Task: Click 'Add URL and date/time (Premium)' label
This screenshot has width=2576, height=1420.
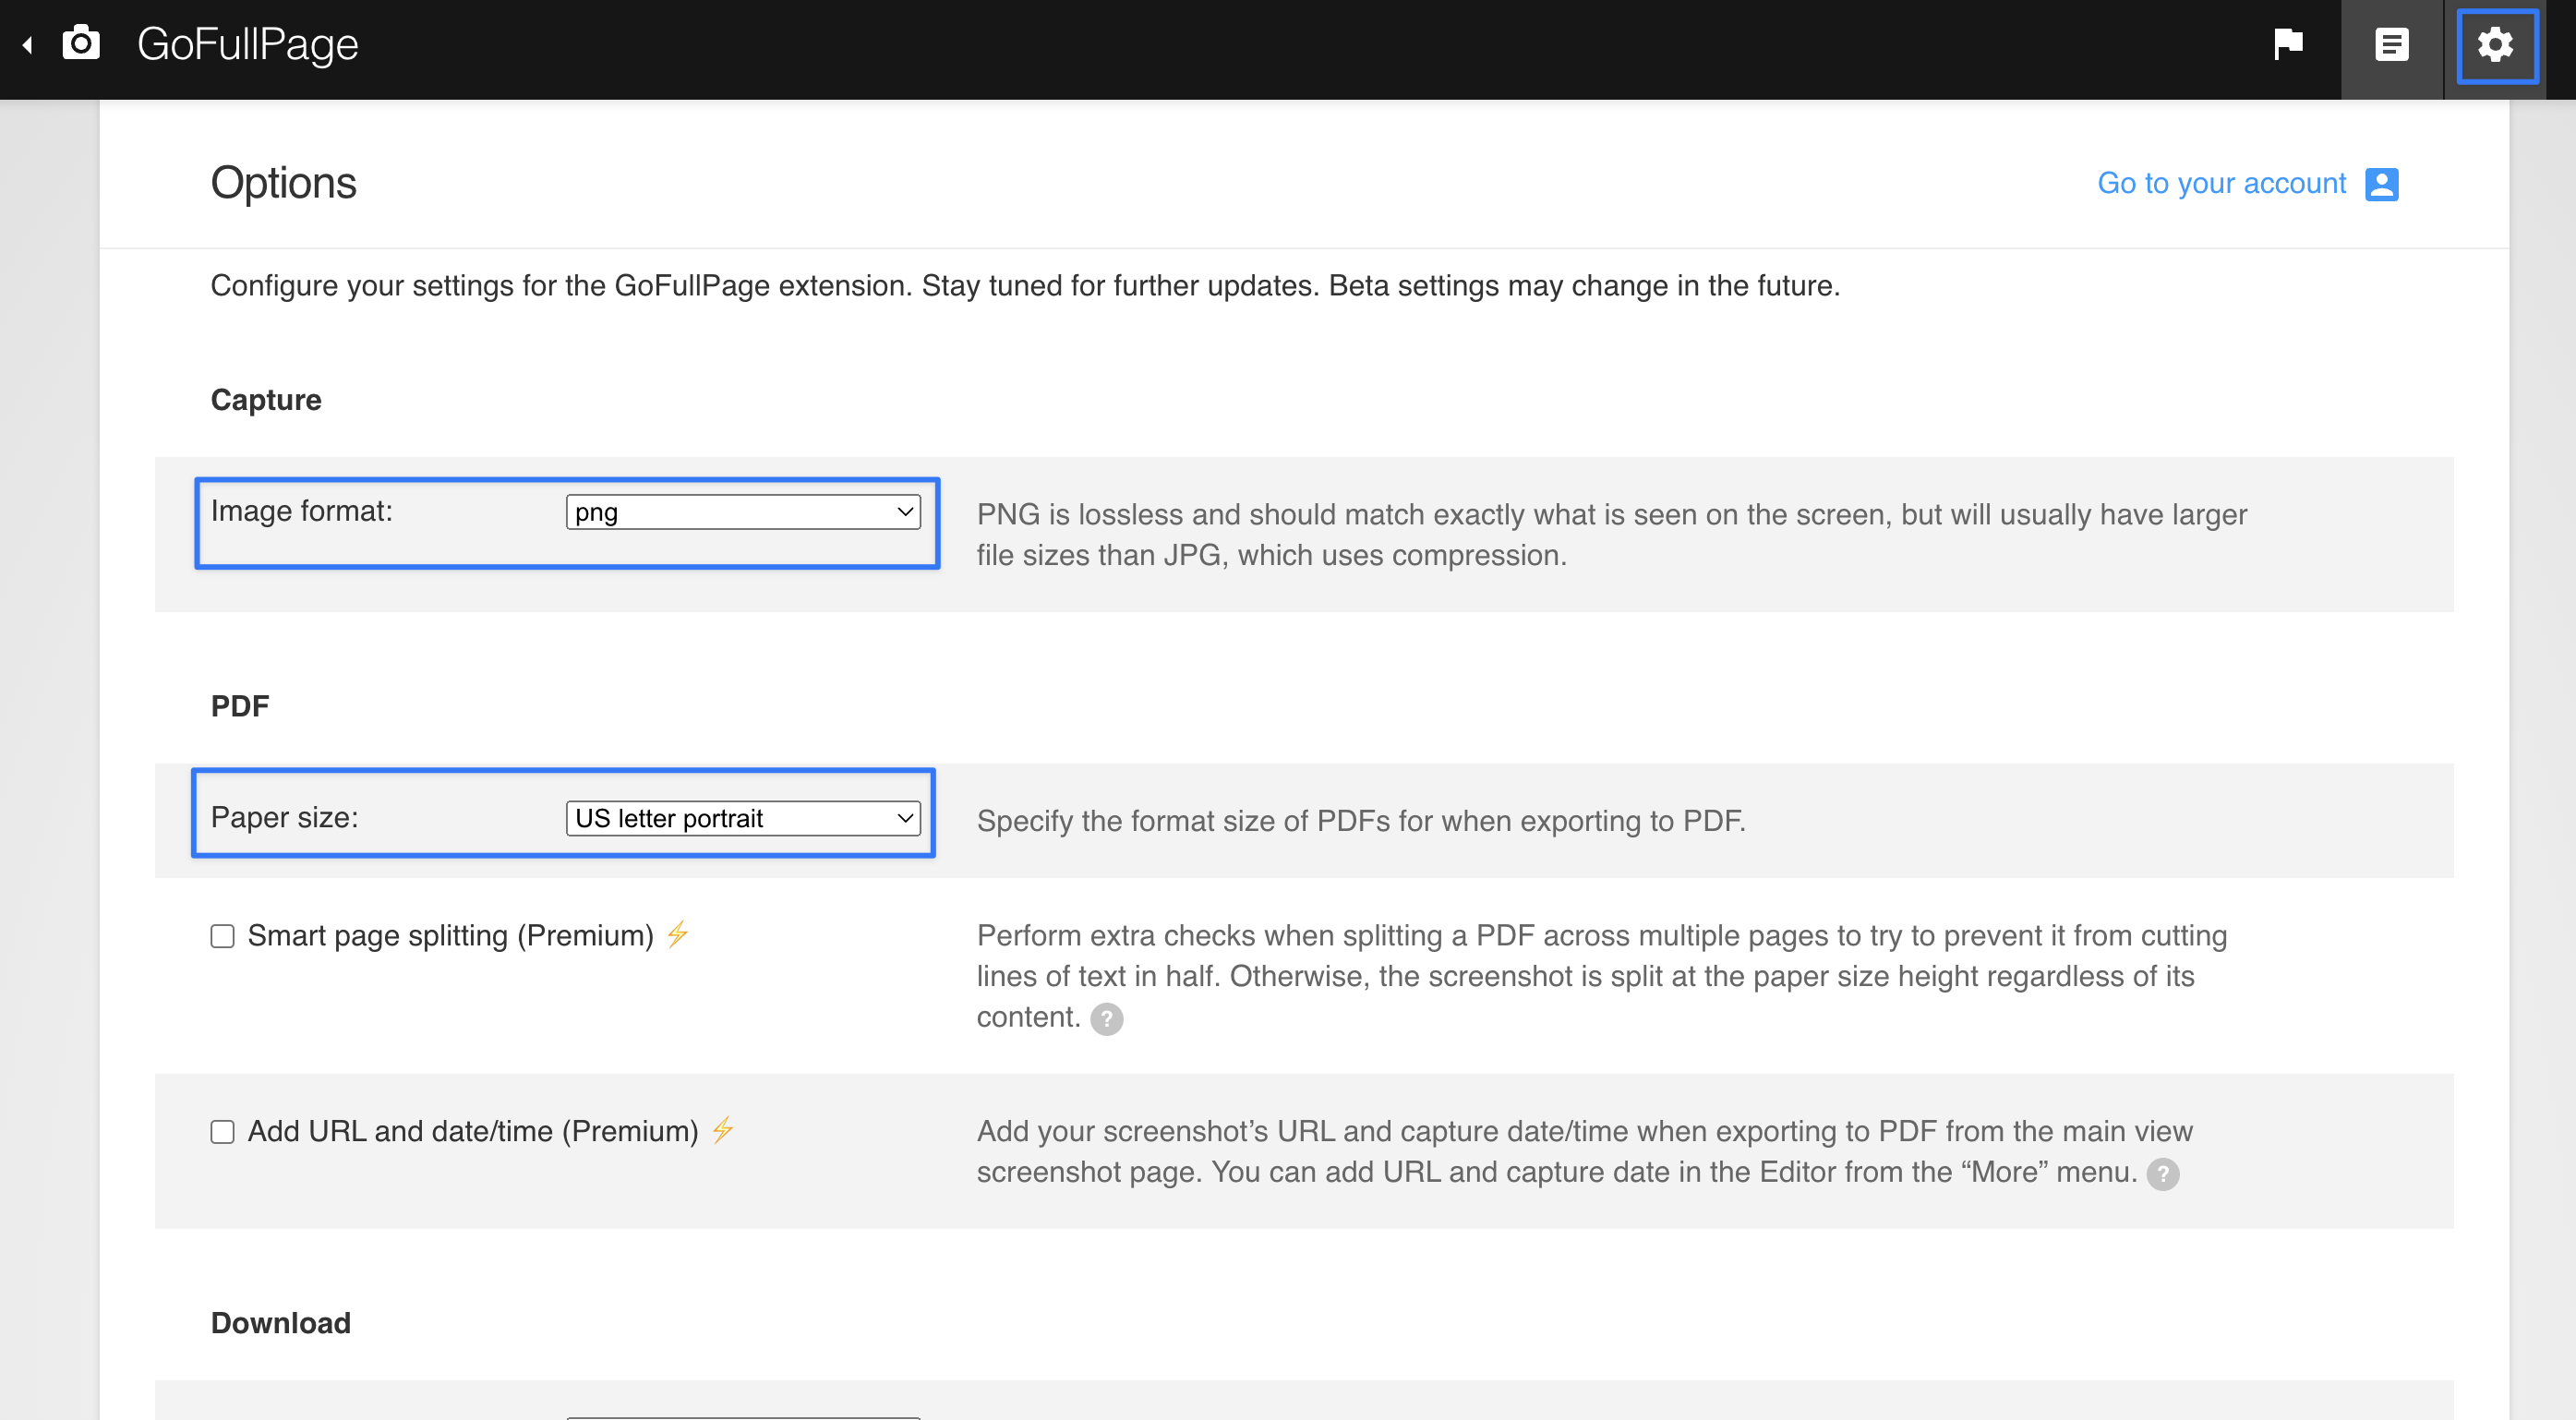Action: coord(473,1131)
